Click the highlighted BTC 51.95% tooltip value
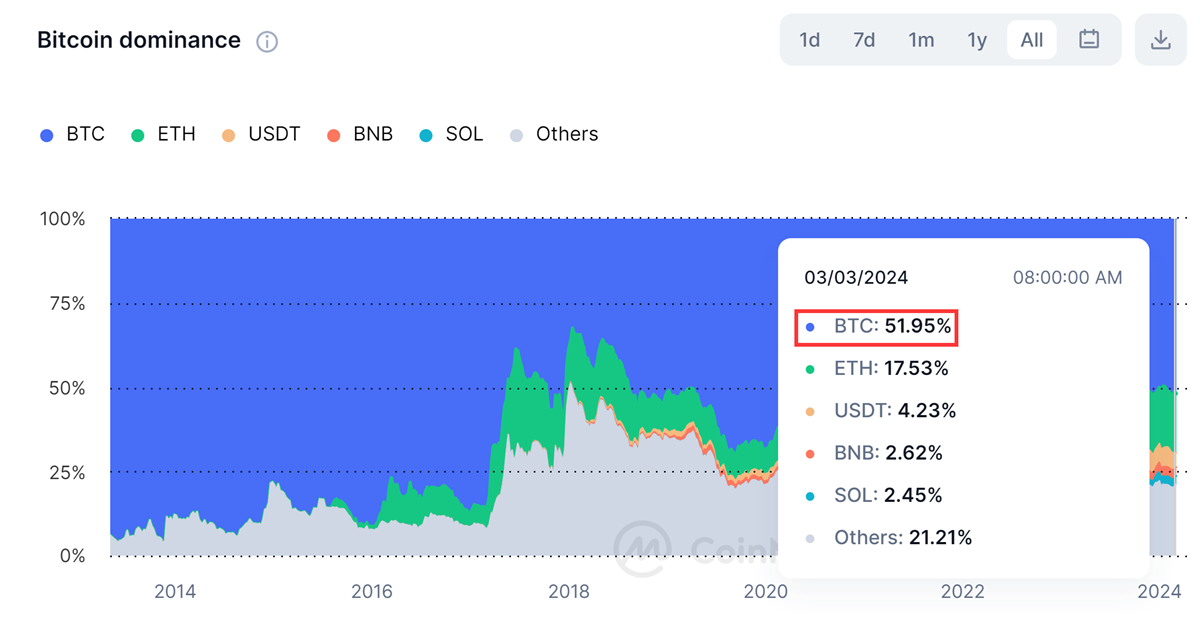 click(x=879, y=326)
